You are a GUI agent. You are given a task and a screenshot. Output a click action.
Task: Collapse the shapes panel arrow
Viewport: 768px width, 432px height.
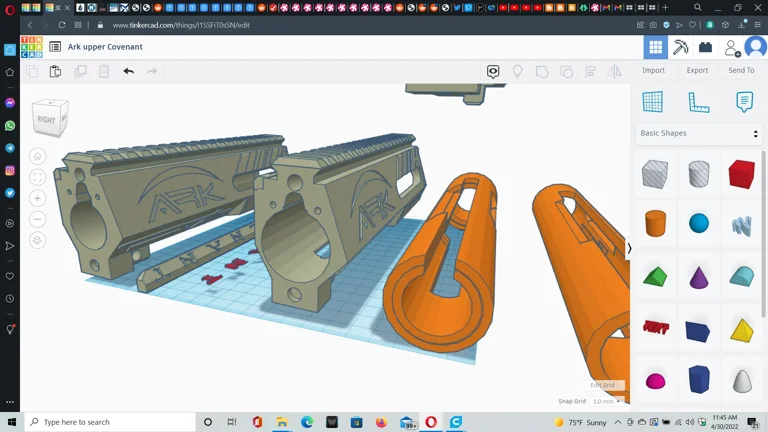point(629,248)
